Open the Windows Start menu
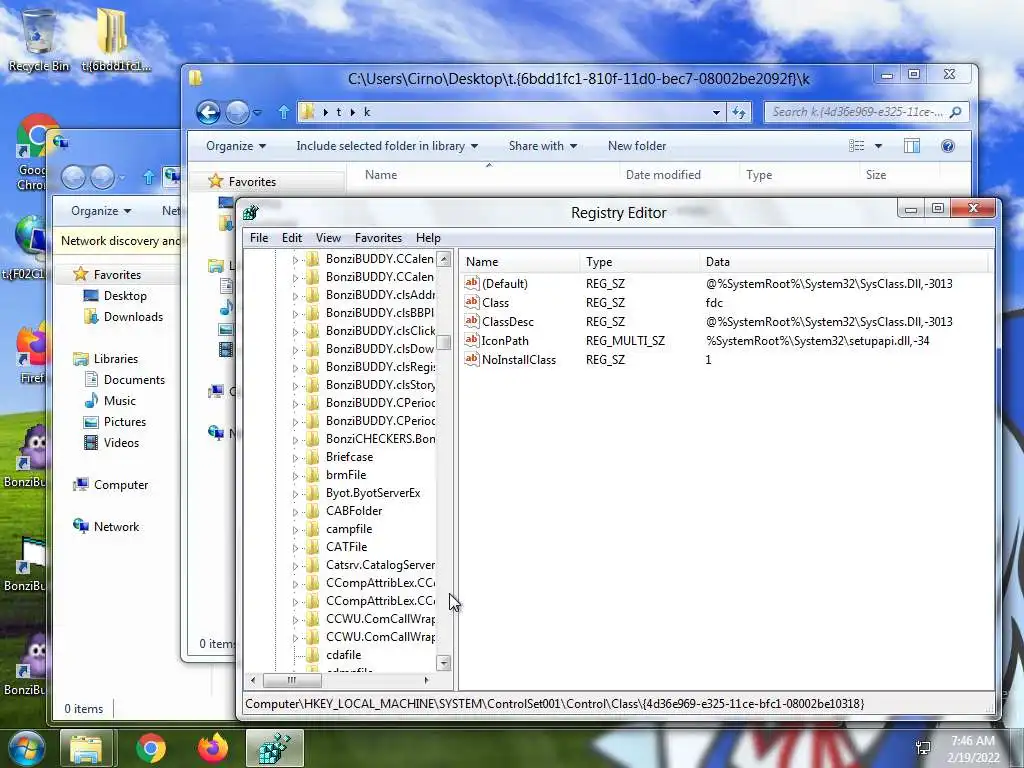 point(26,748)
